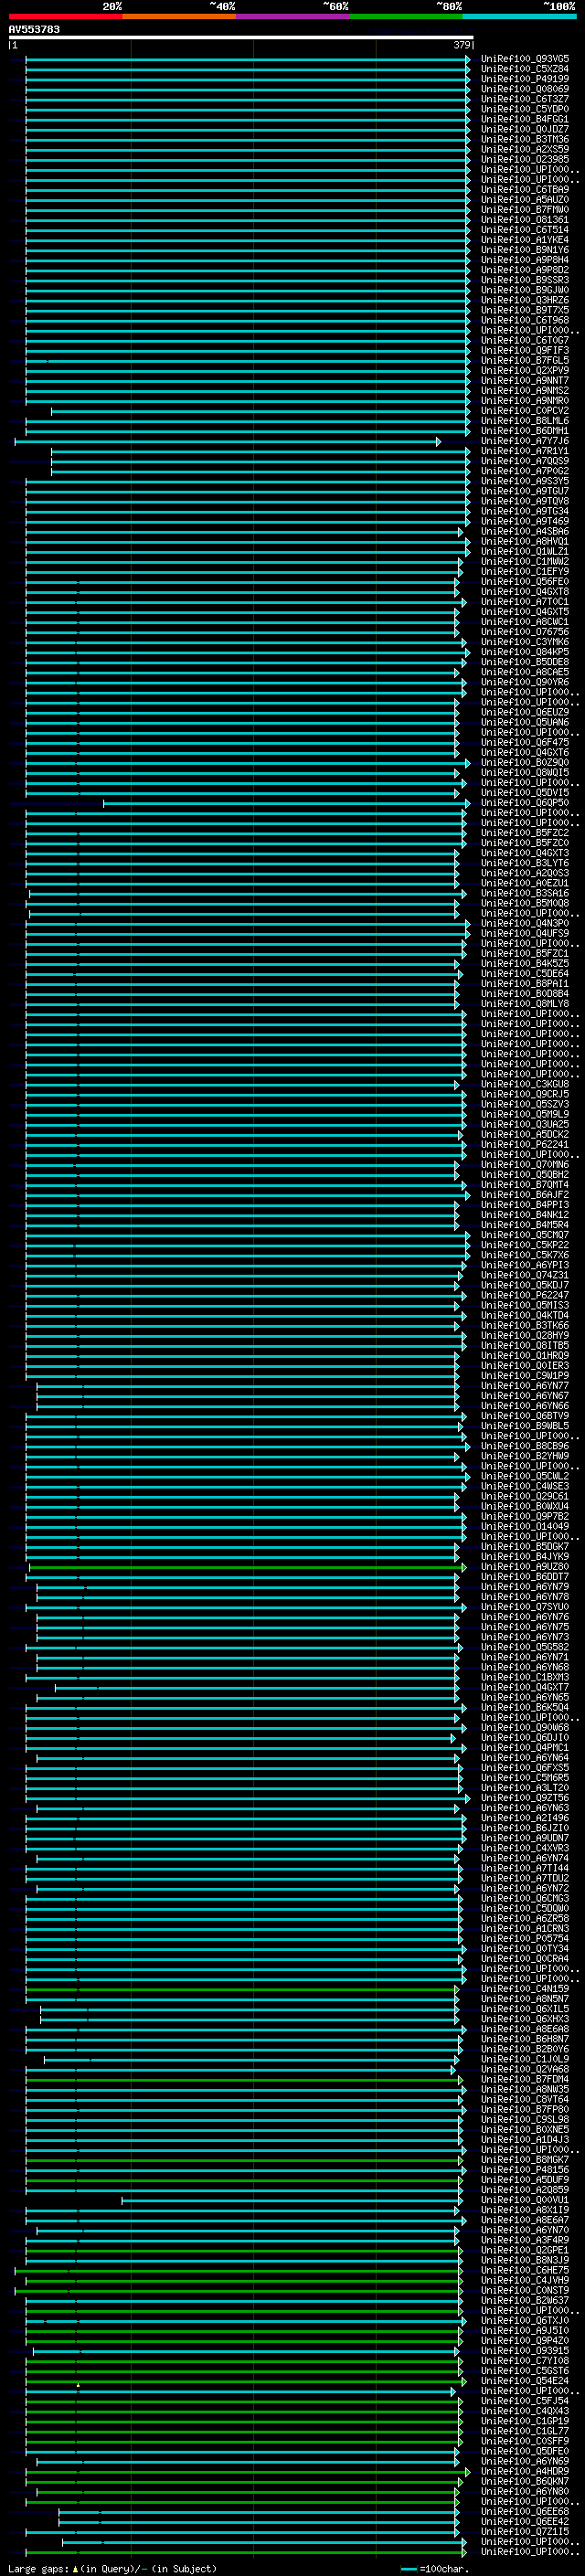Click the label UniRef100_Q2XPV9
This screenshot has height=2576, width=585.
pos(525,371)
